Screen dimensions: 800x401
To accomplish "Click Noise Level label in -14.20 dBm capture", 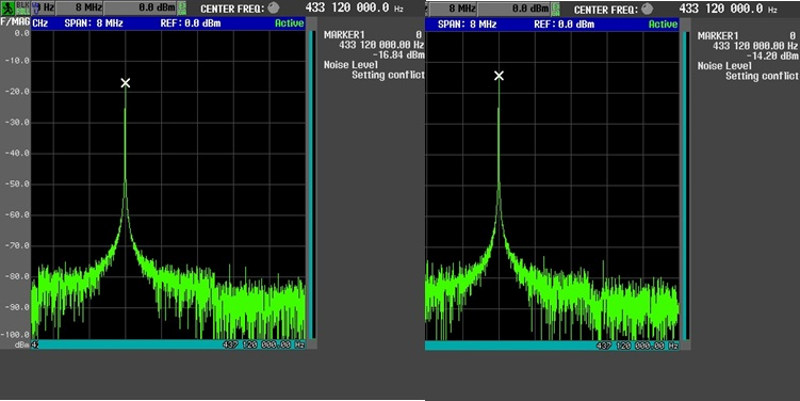I will click(724, 66).
